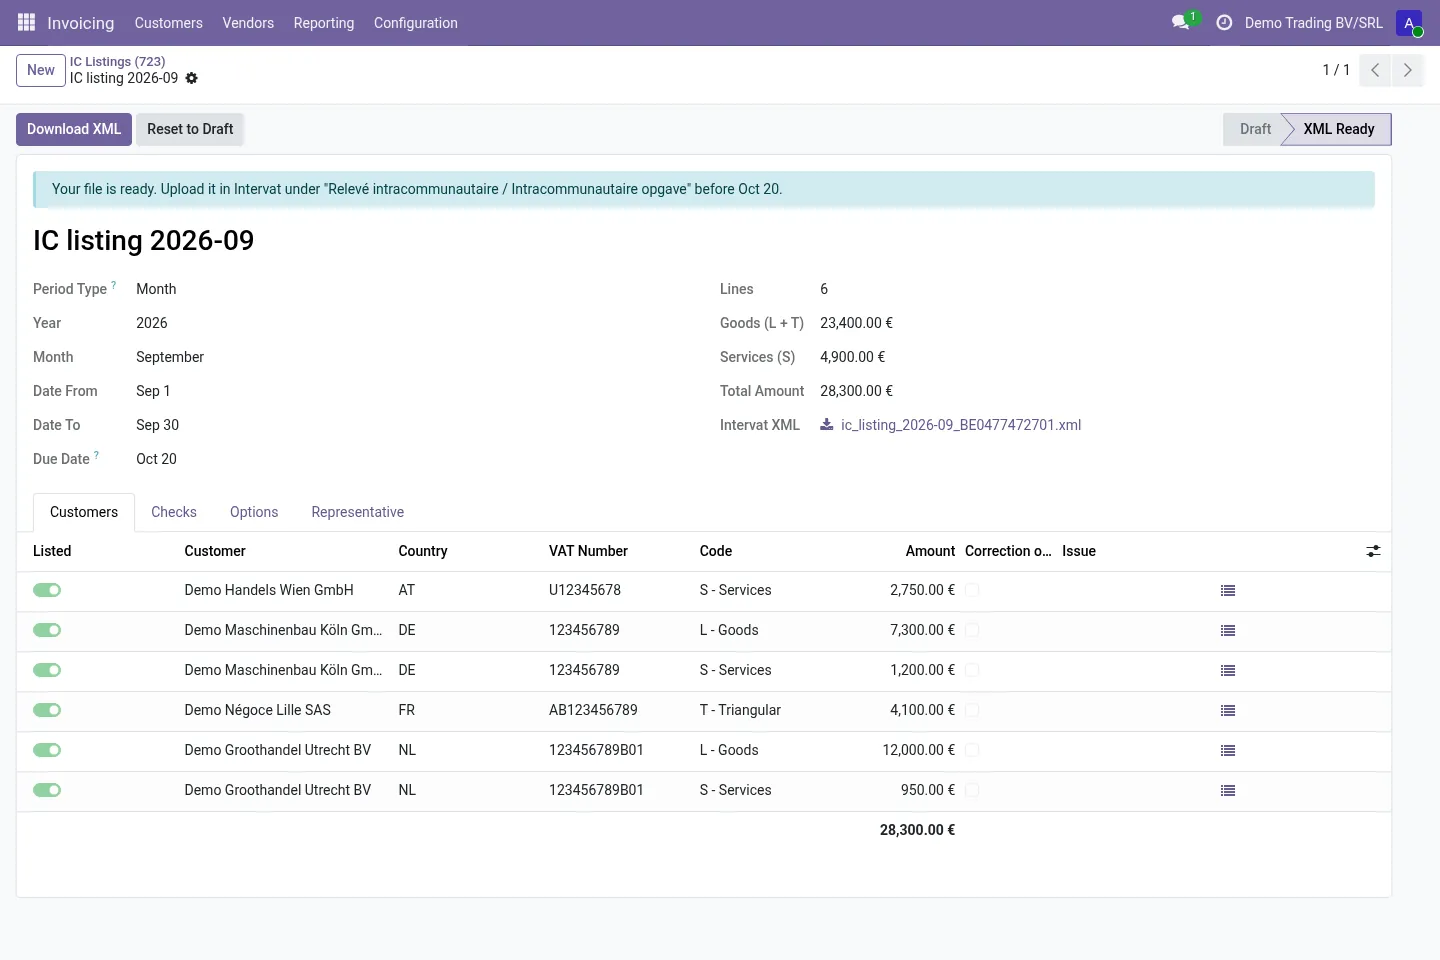Sort by the Amount column header
The width and height of the screenshot is (1440, 960).
930,551
